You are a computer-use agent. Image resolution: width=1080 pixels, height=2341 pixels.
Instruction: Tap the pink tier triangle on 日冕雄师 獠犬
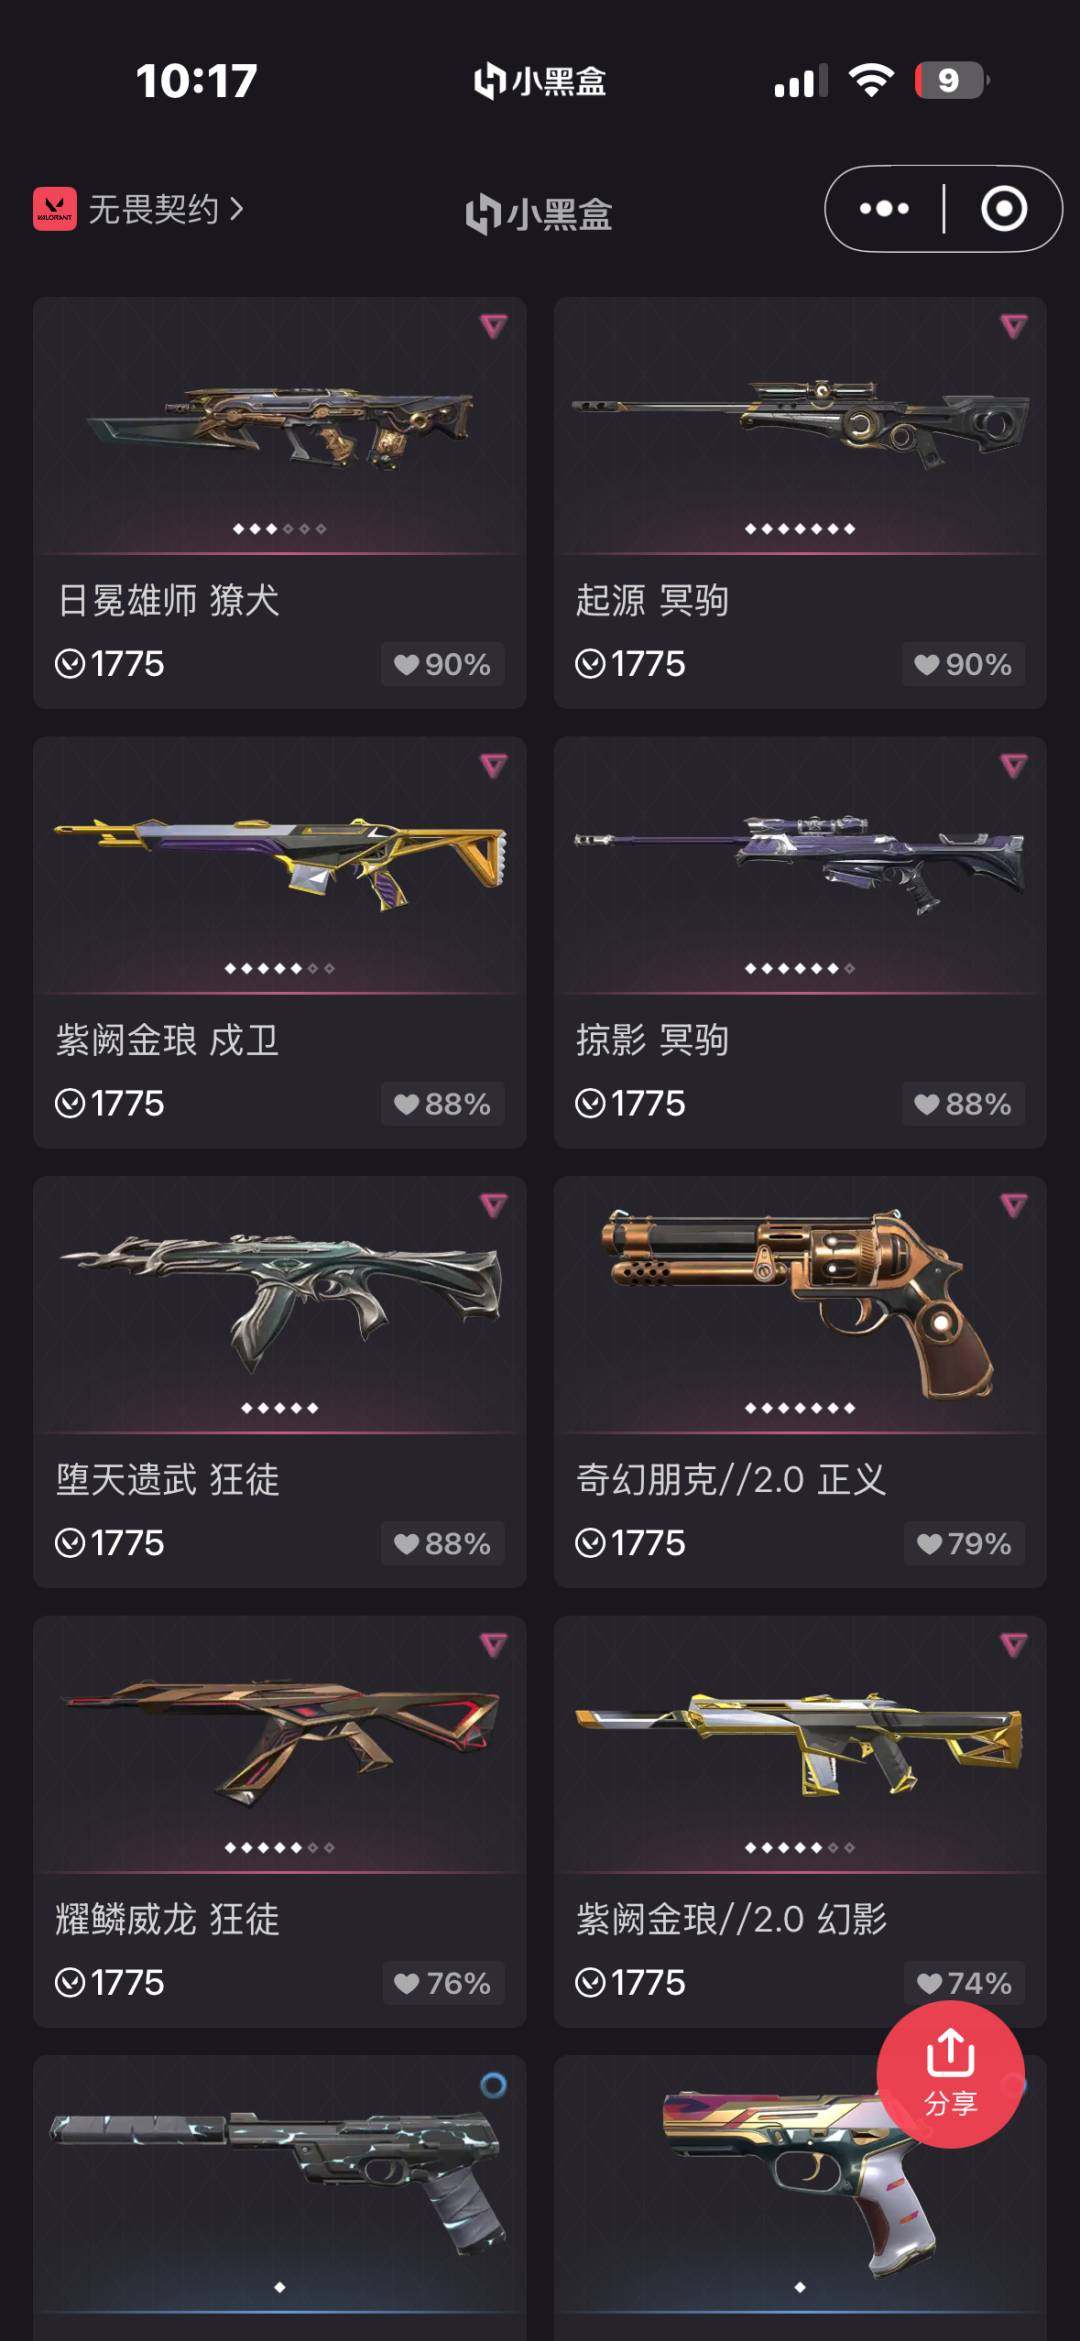pos(493,326)
